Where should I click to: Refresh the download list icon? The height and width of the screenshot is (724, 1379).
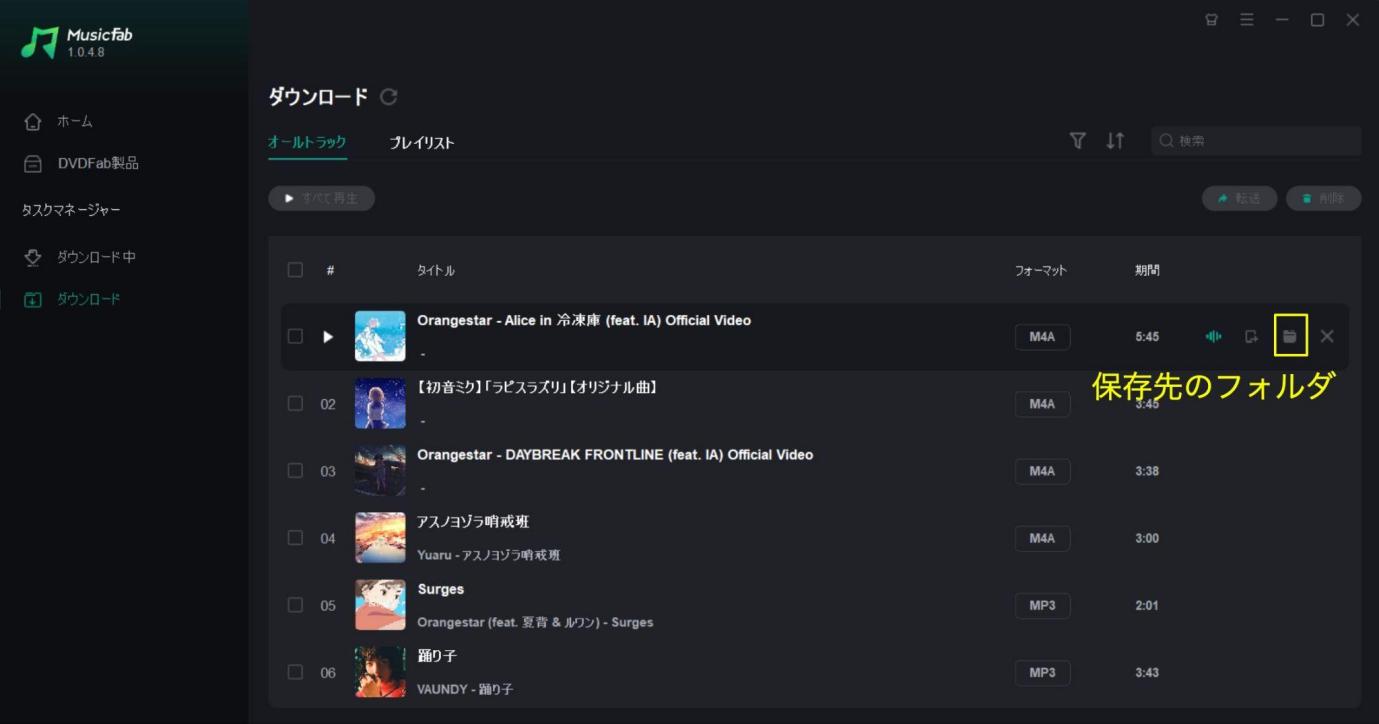click(389, 97)
